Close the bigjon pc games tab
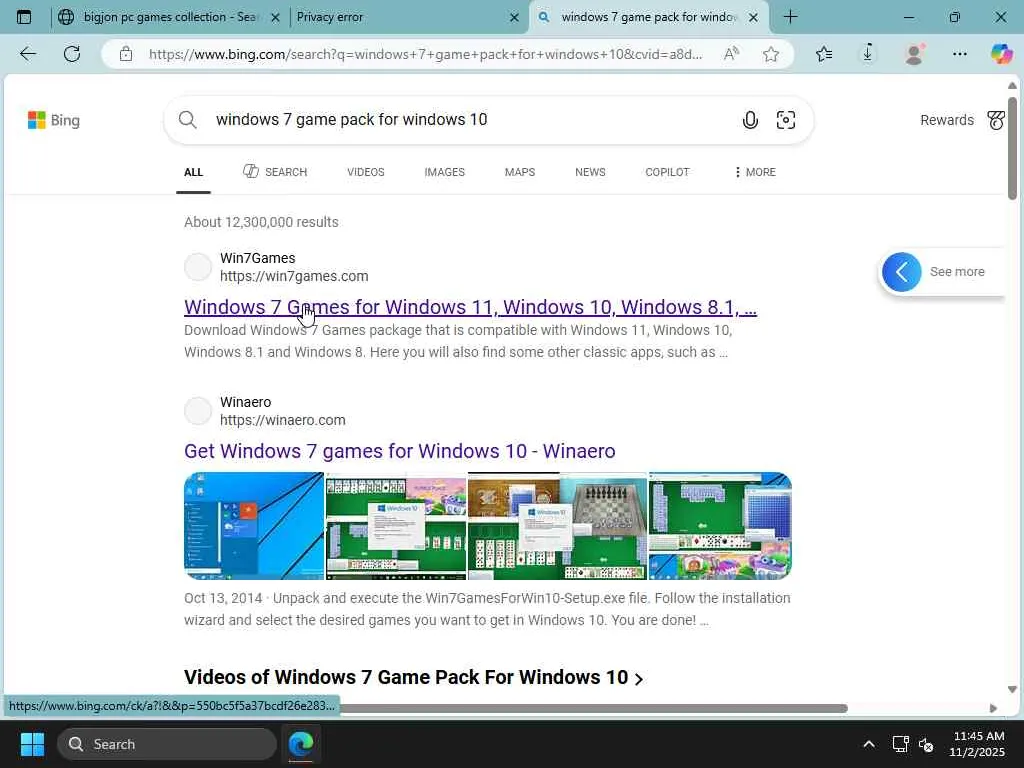The width and height of the screenshot is (1024, 768). (x=276, y=18)
